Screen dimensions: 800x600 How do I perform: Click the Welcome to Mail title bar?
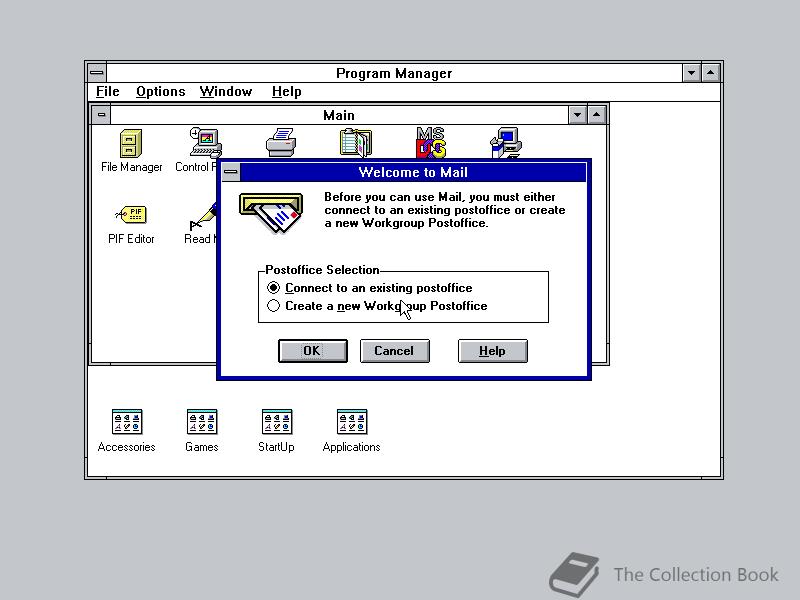pyautogui.click(x=413, y=172)
